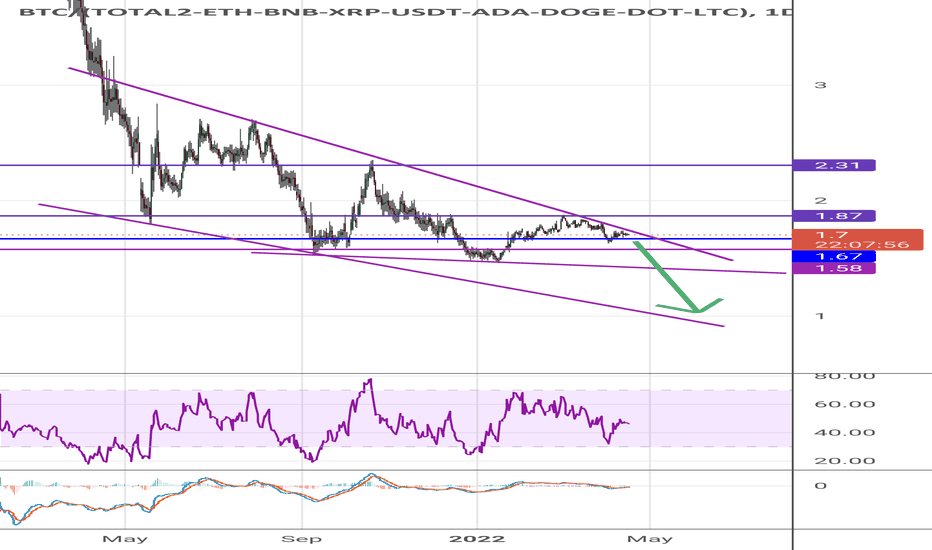Select the green projection arrow drawing
Viewport: 932px width, 550px height.
(x=666, y=278)
